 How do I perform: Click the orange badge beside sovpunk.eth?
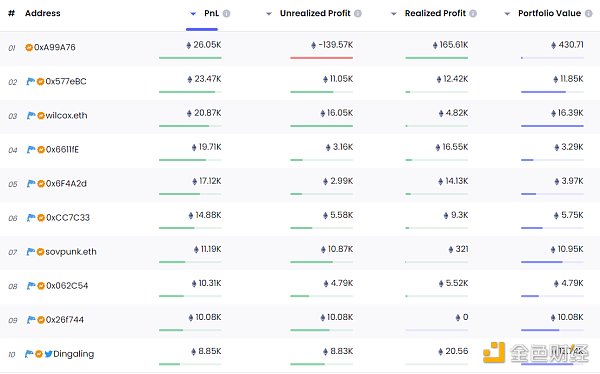tap(40, 252)
